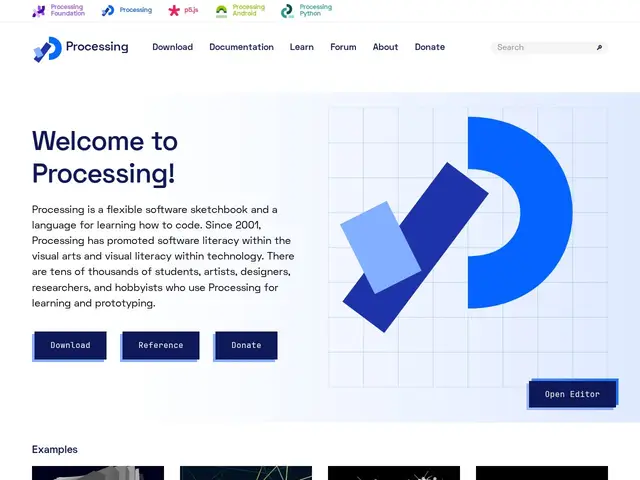Image resolution: width=640 pixels, height=480 pixels.
Task: Focus the Search input field
Action: tap(549, 47)
